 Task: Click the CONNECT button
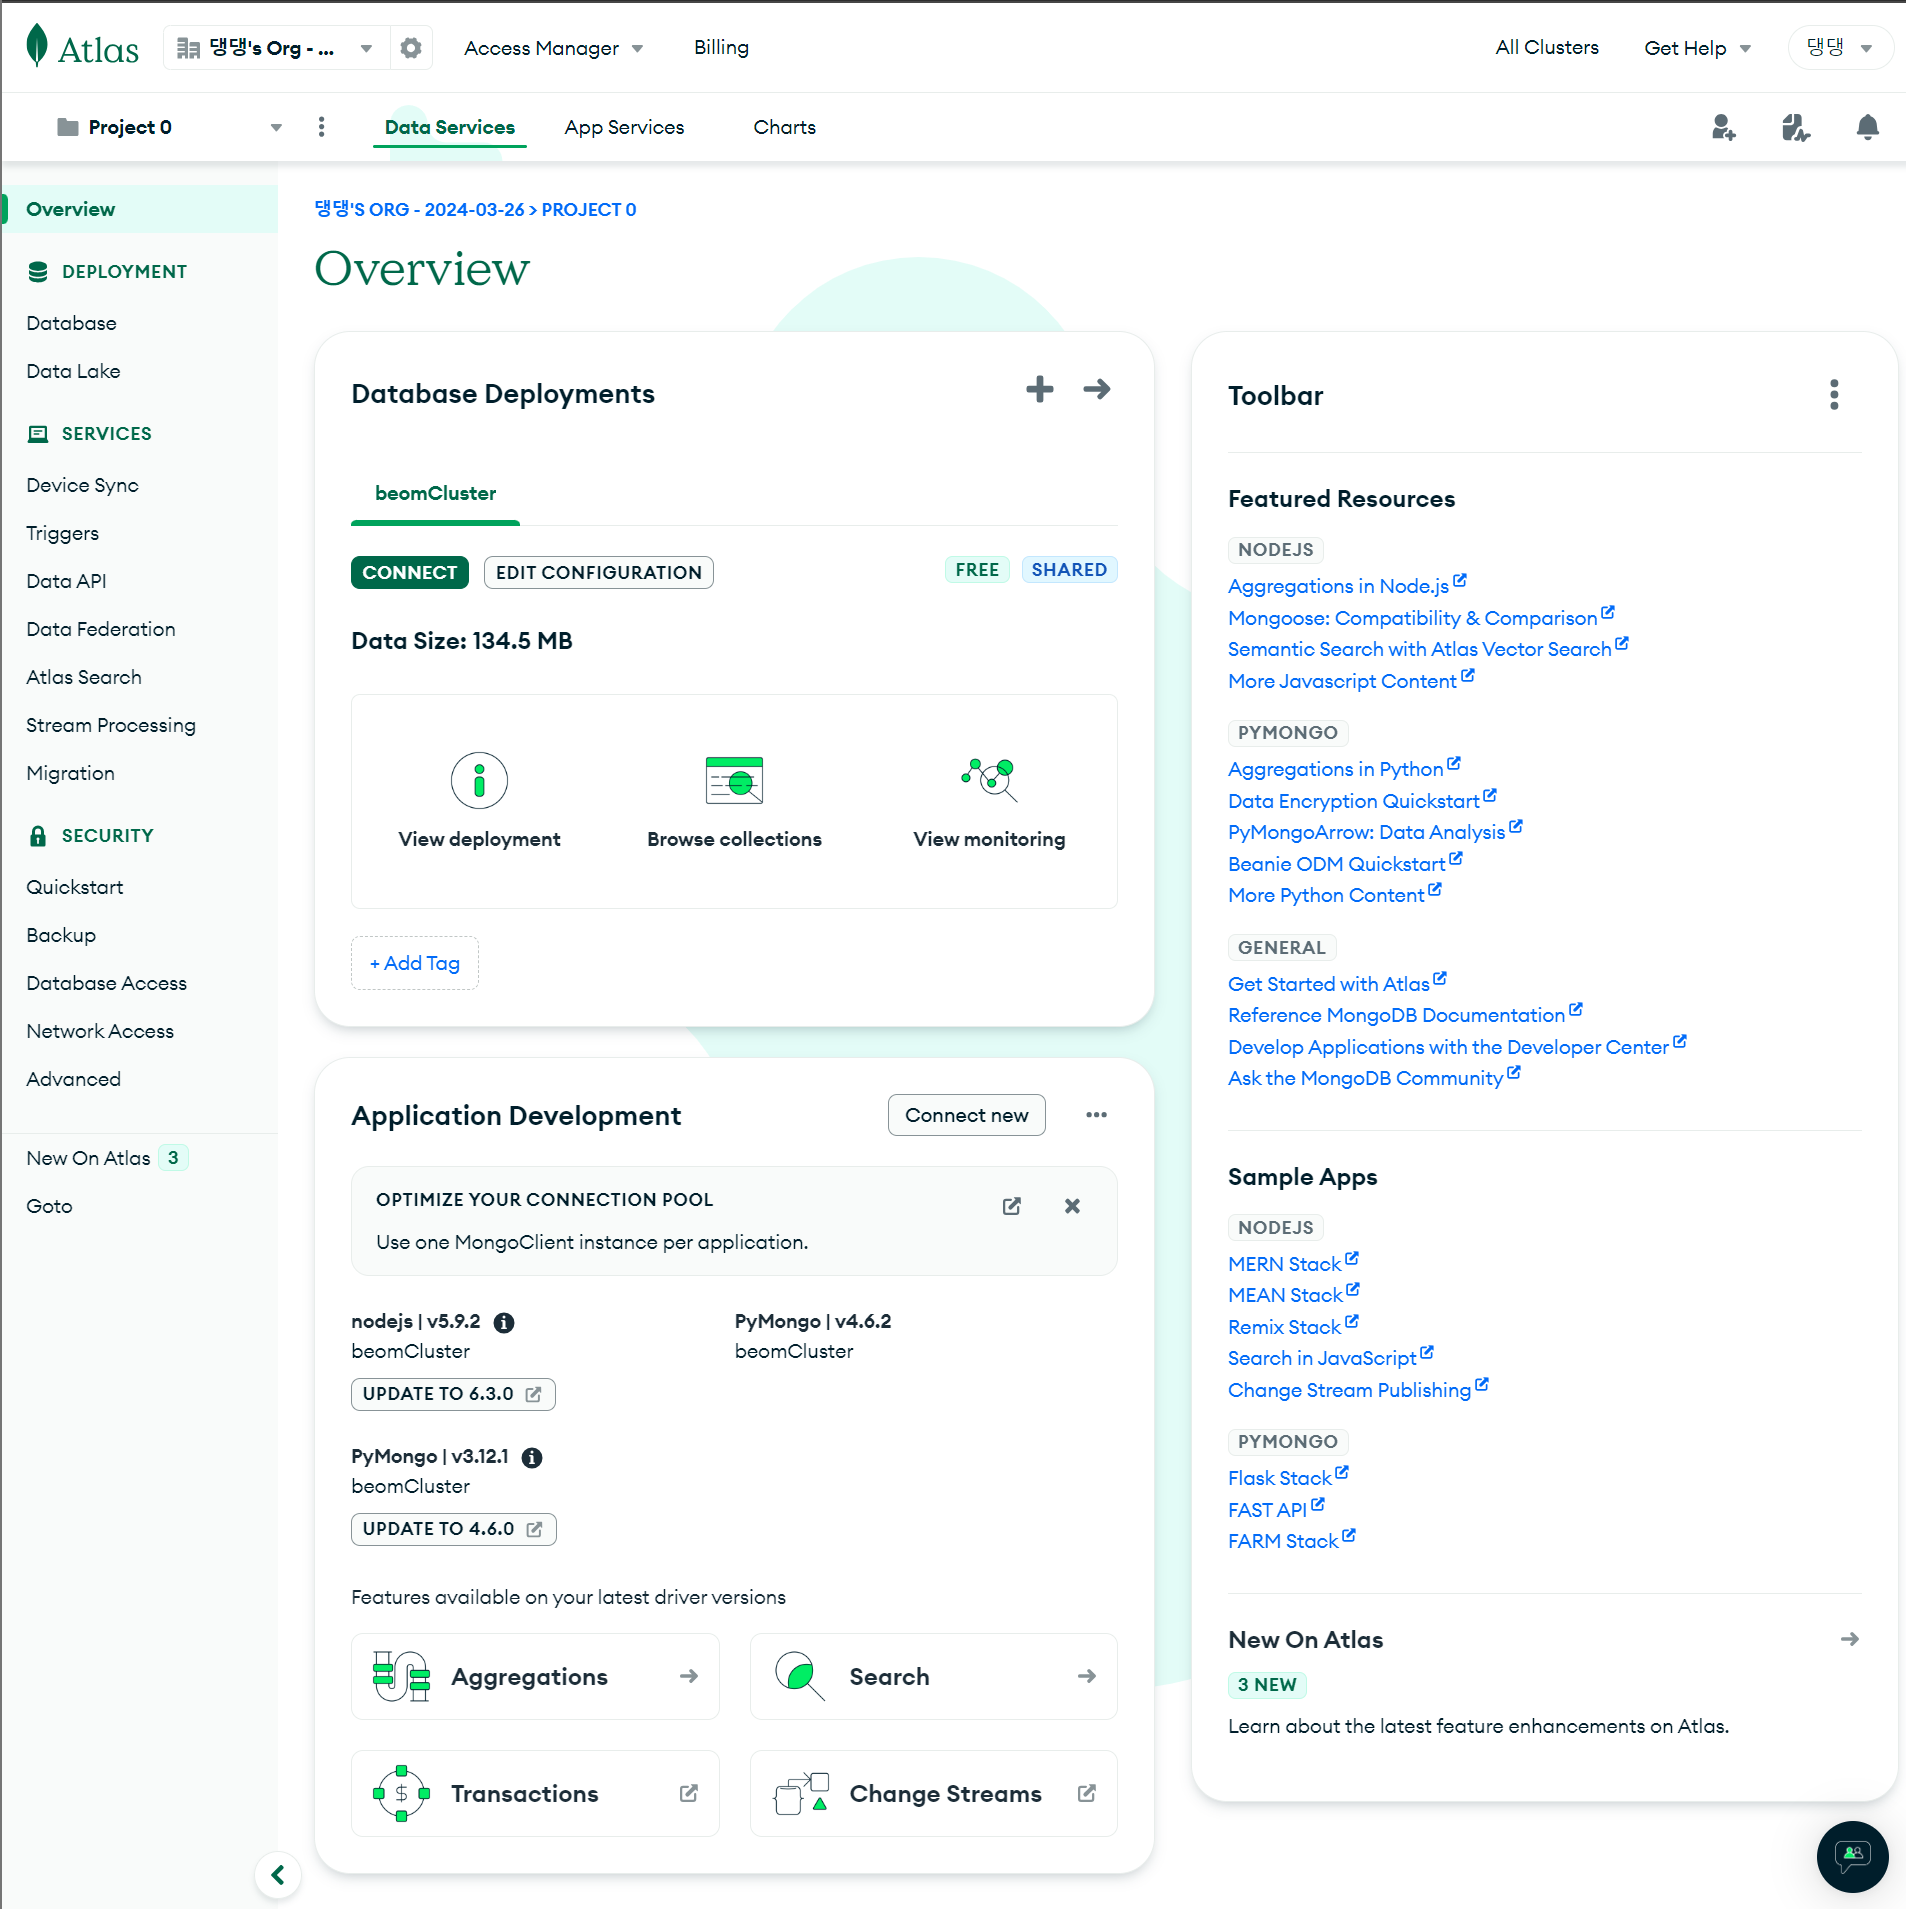pos(409,573)
